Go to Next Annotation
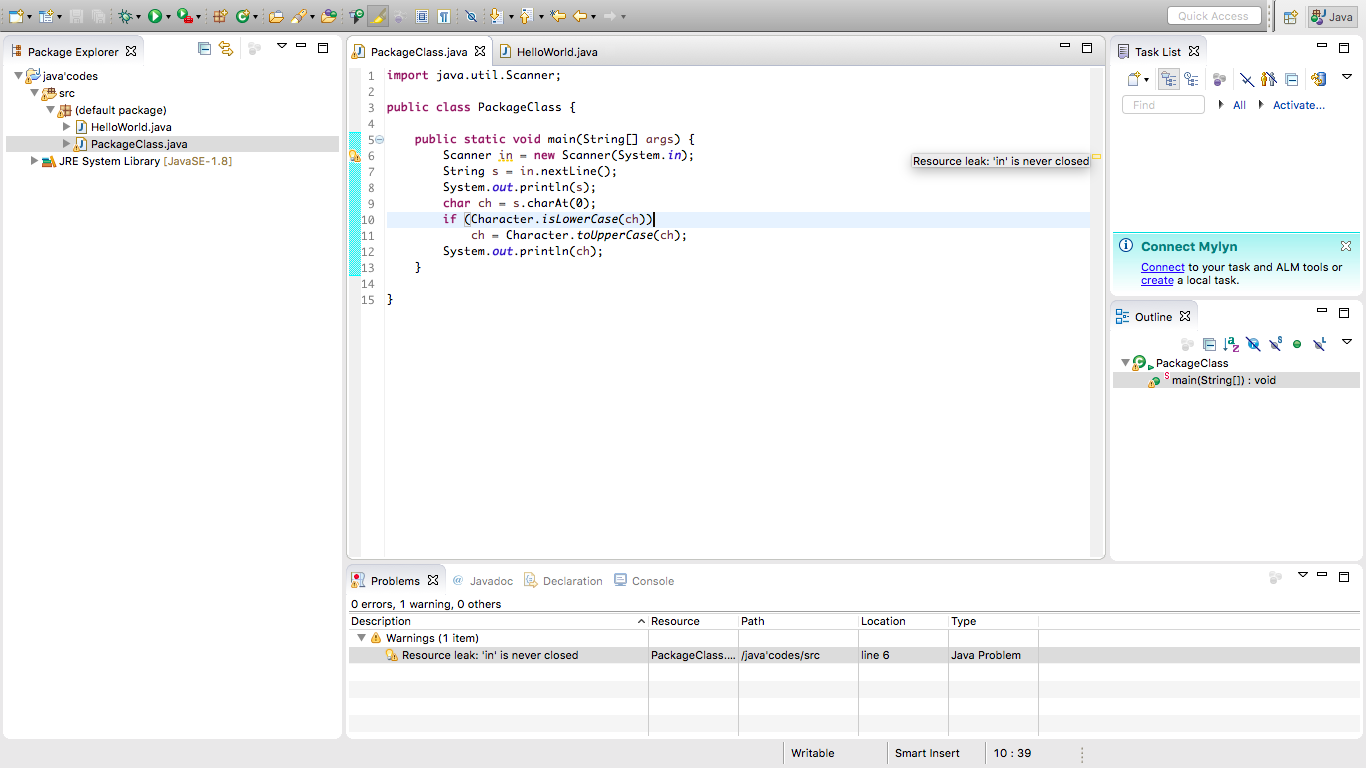This screenshot has width=1366, height=768. [497, 16]
